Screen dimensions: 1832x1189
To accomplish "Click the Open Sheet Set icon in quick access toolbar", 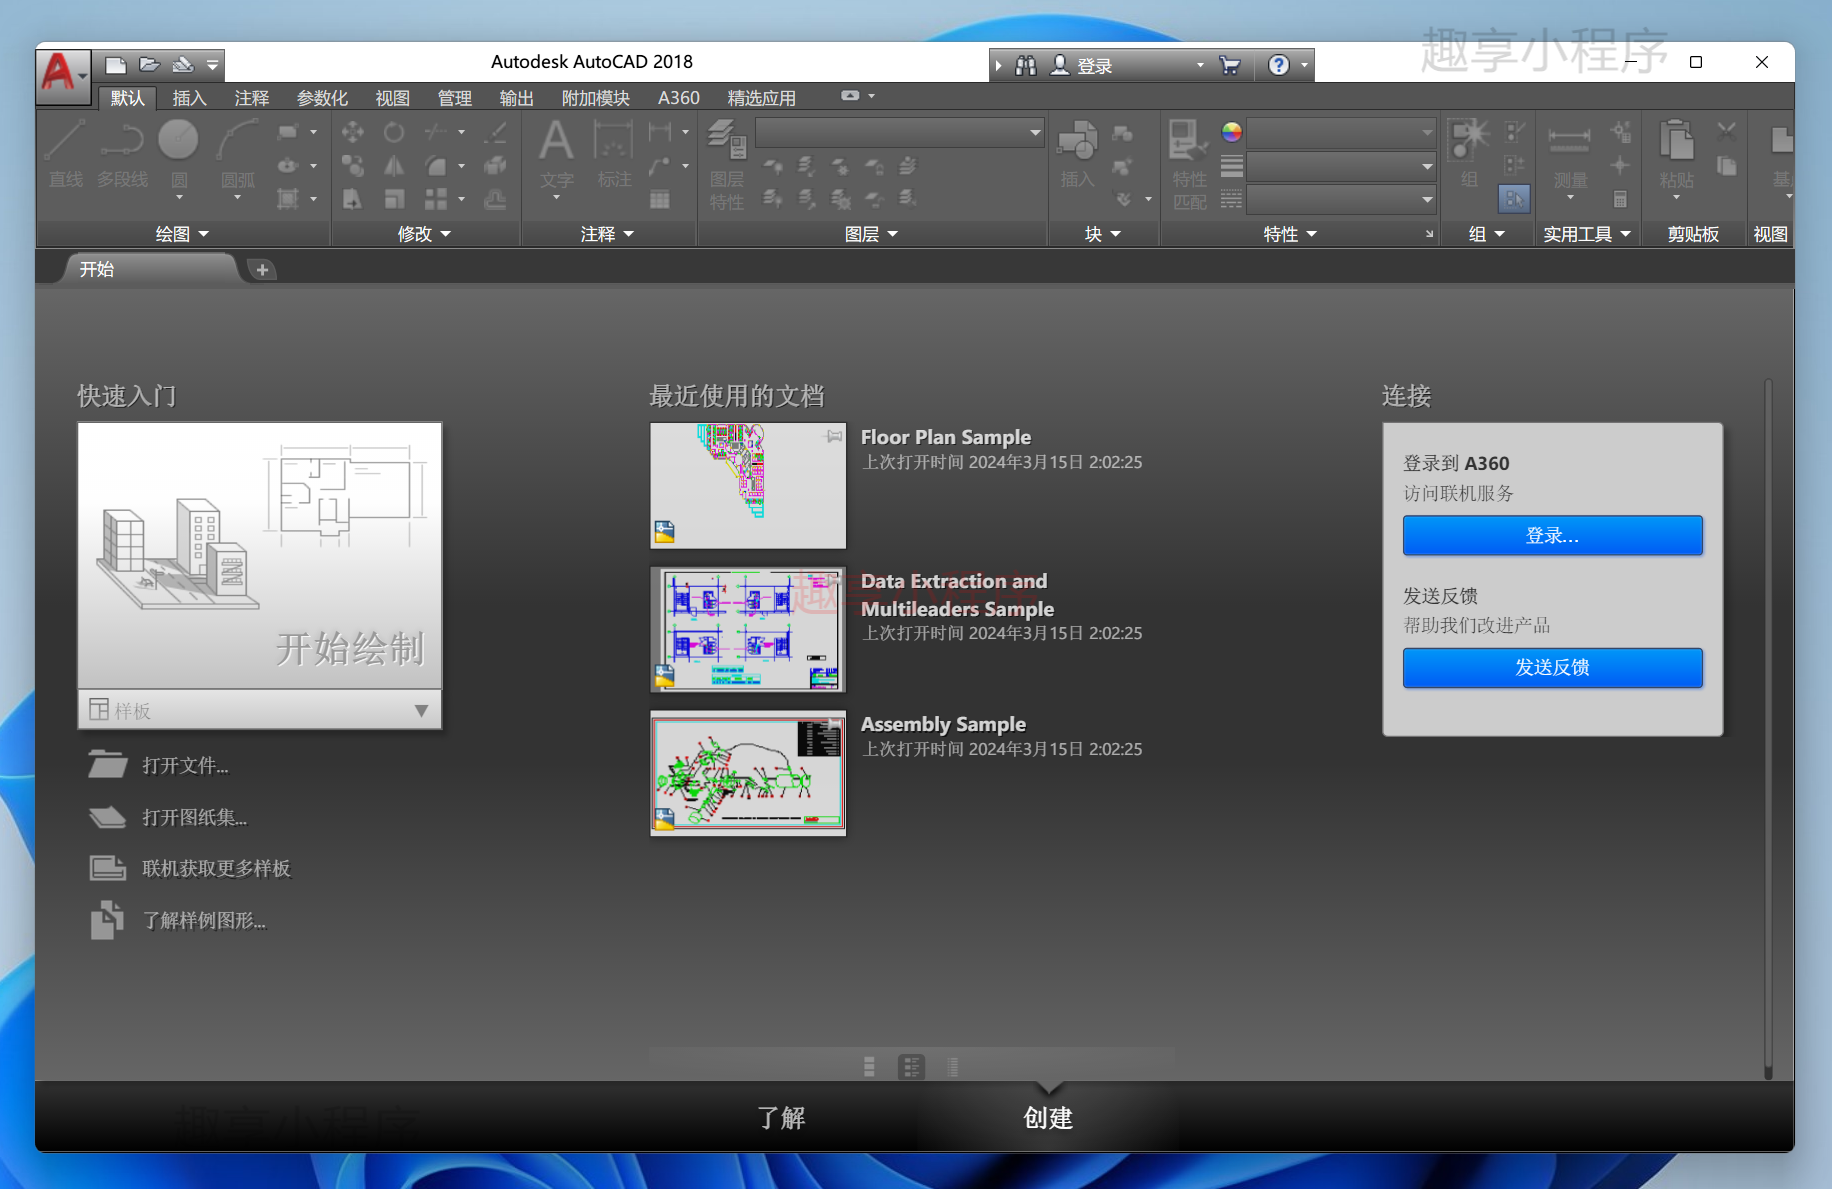I will click(x=182, y=65).
